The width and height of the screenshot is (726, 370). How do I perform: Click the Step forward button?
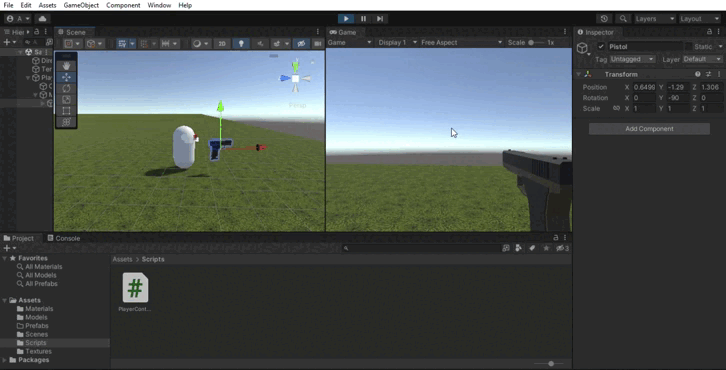click(380, 19)
